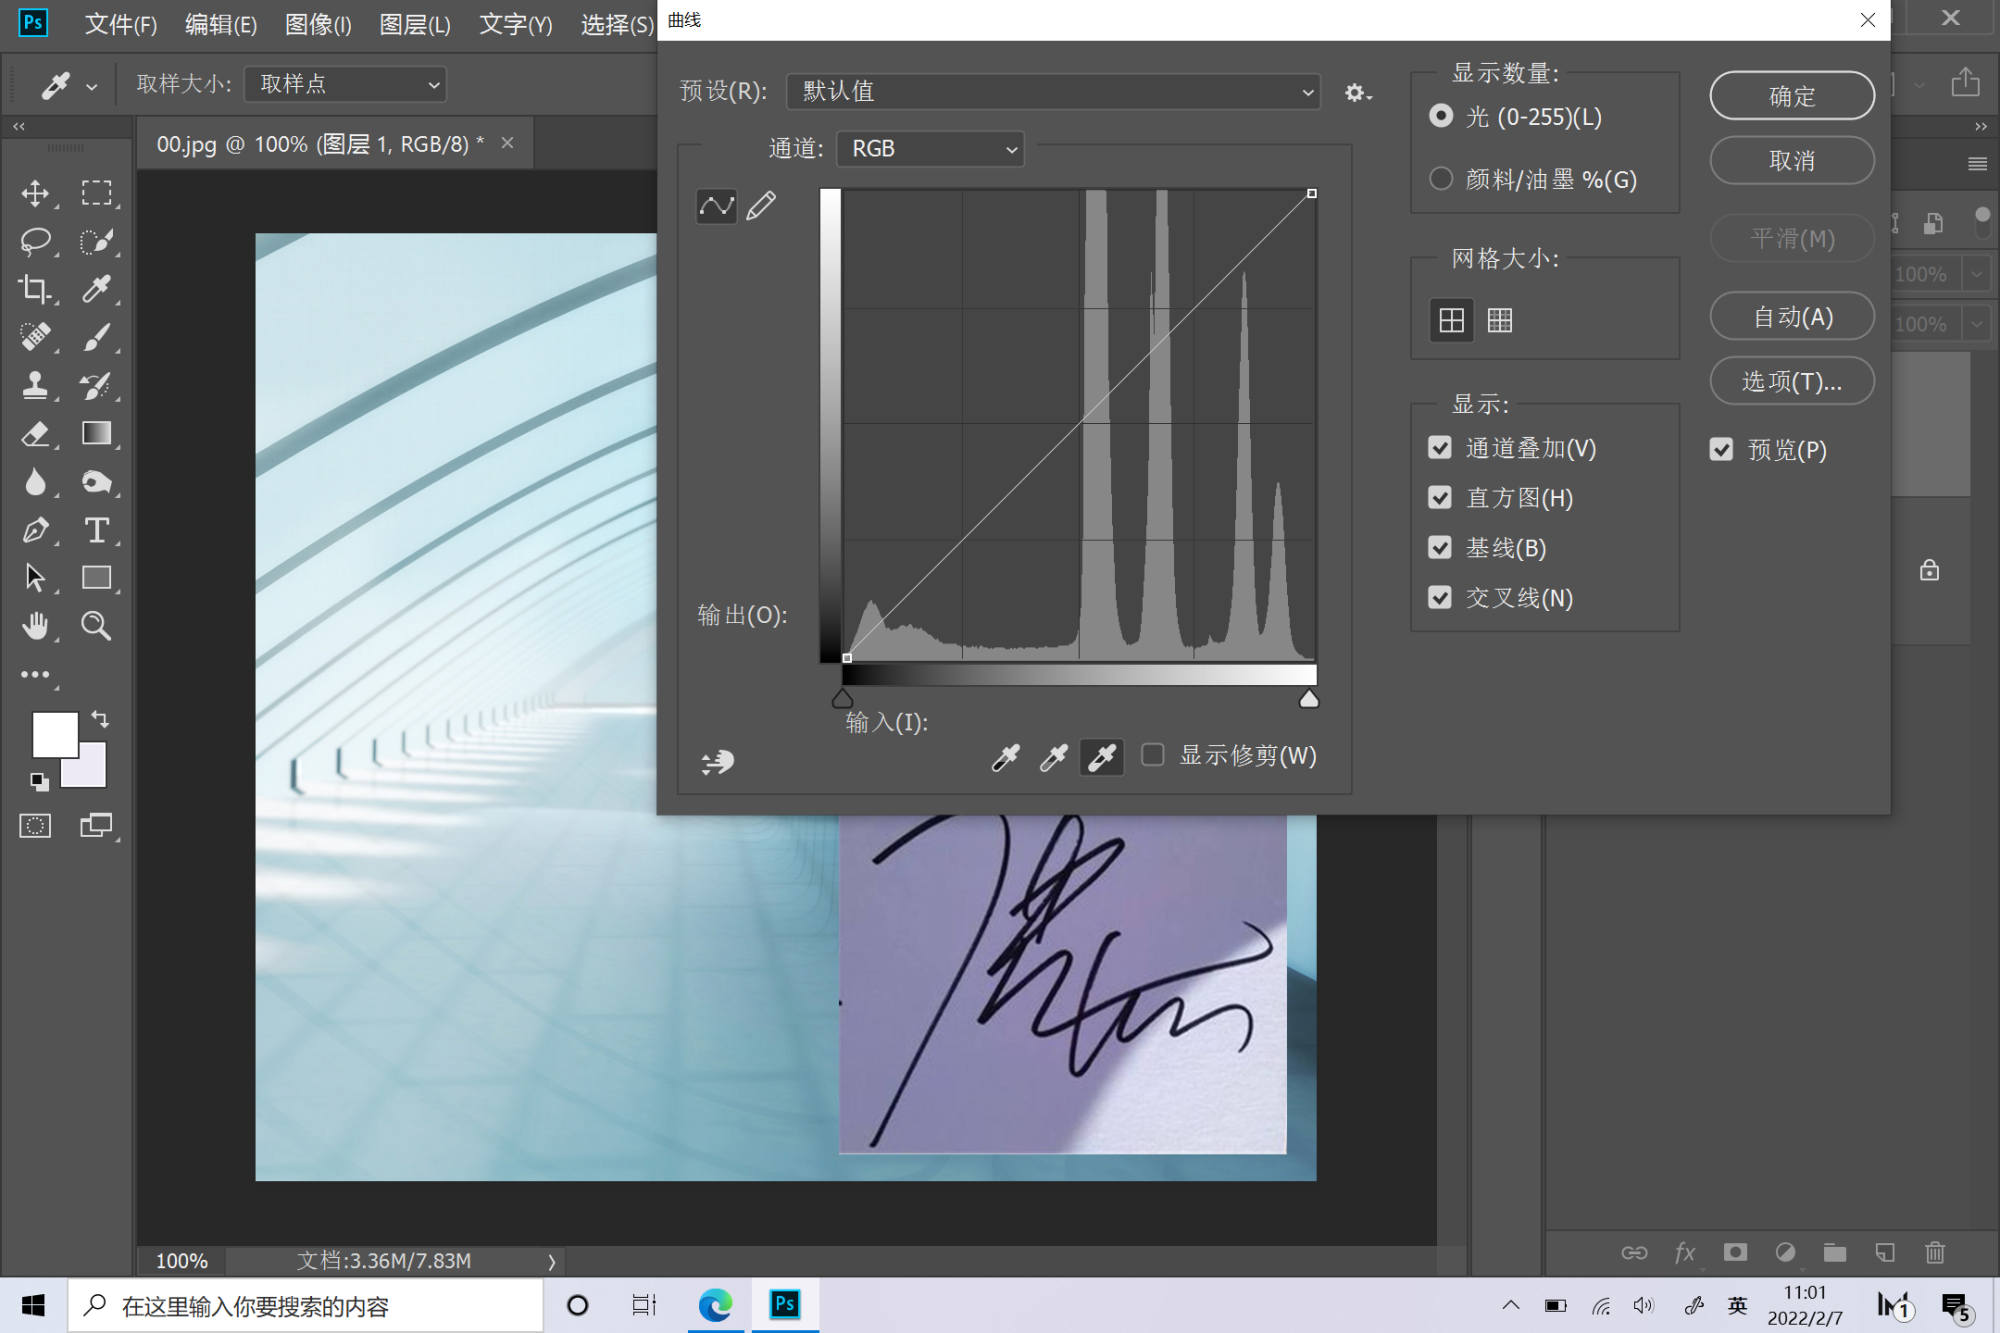Select the Clone Stamp tool

point(36,385)
